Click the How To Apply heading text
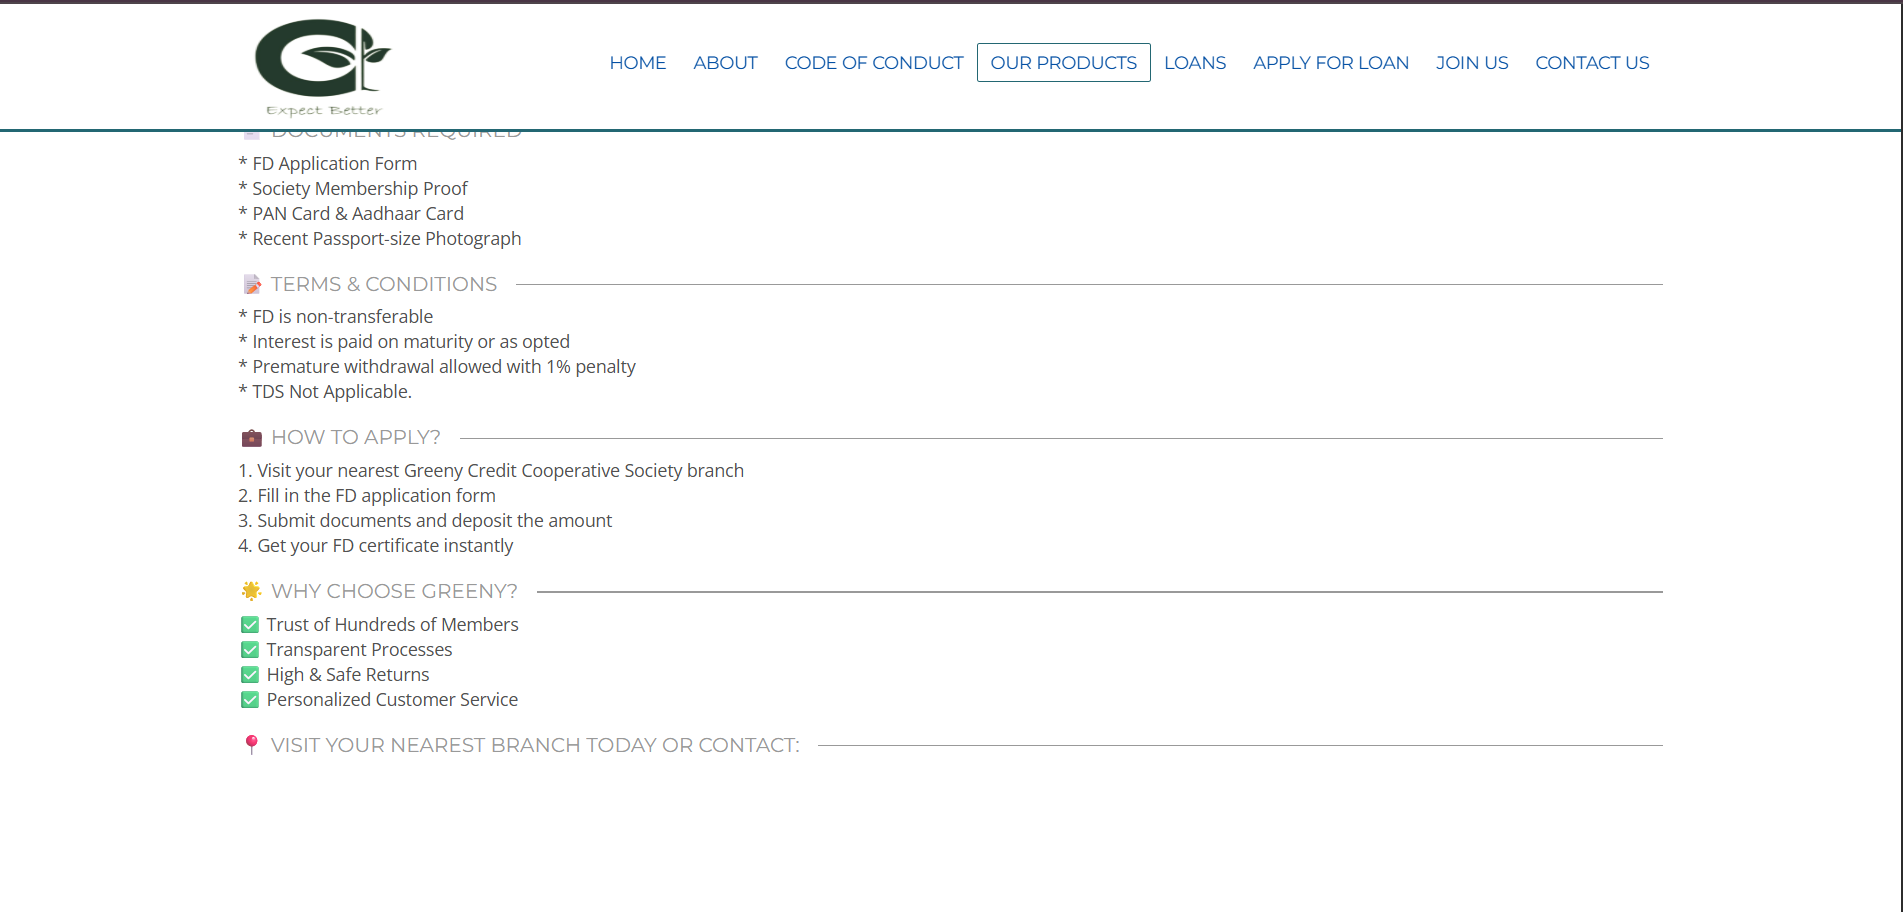The width and height of the screenshot is (1903, 912). [x=355, y=438]
